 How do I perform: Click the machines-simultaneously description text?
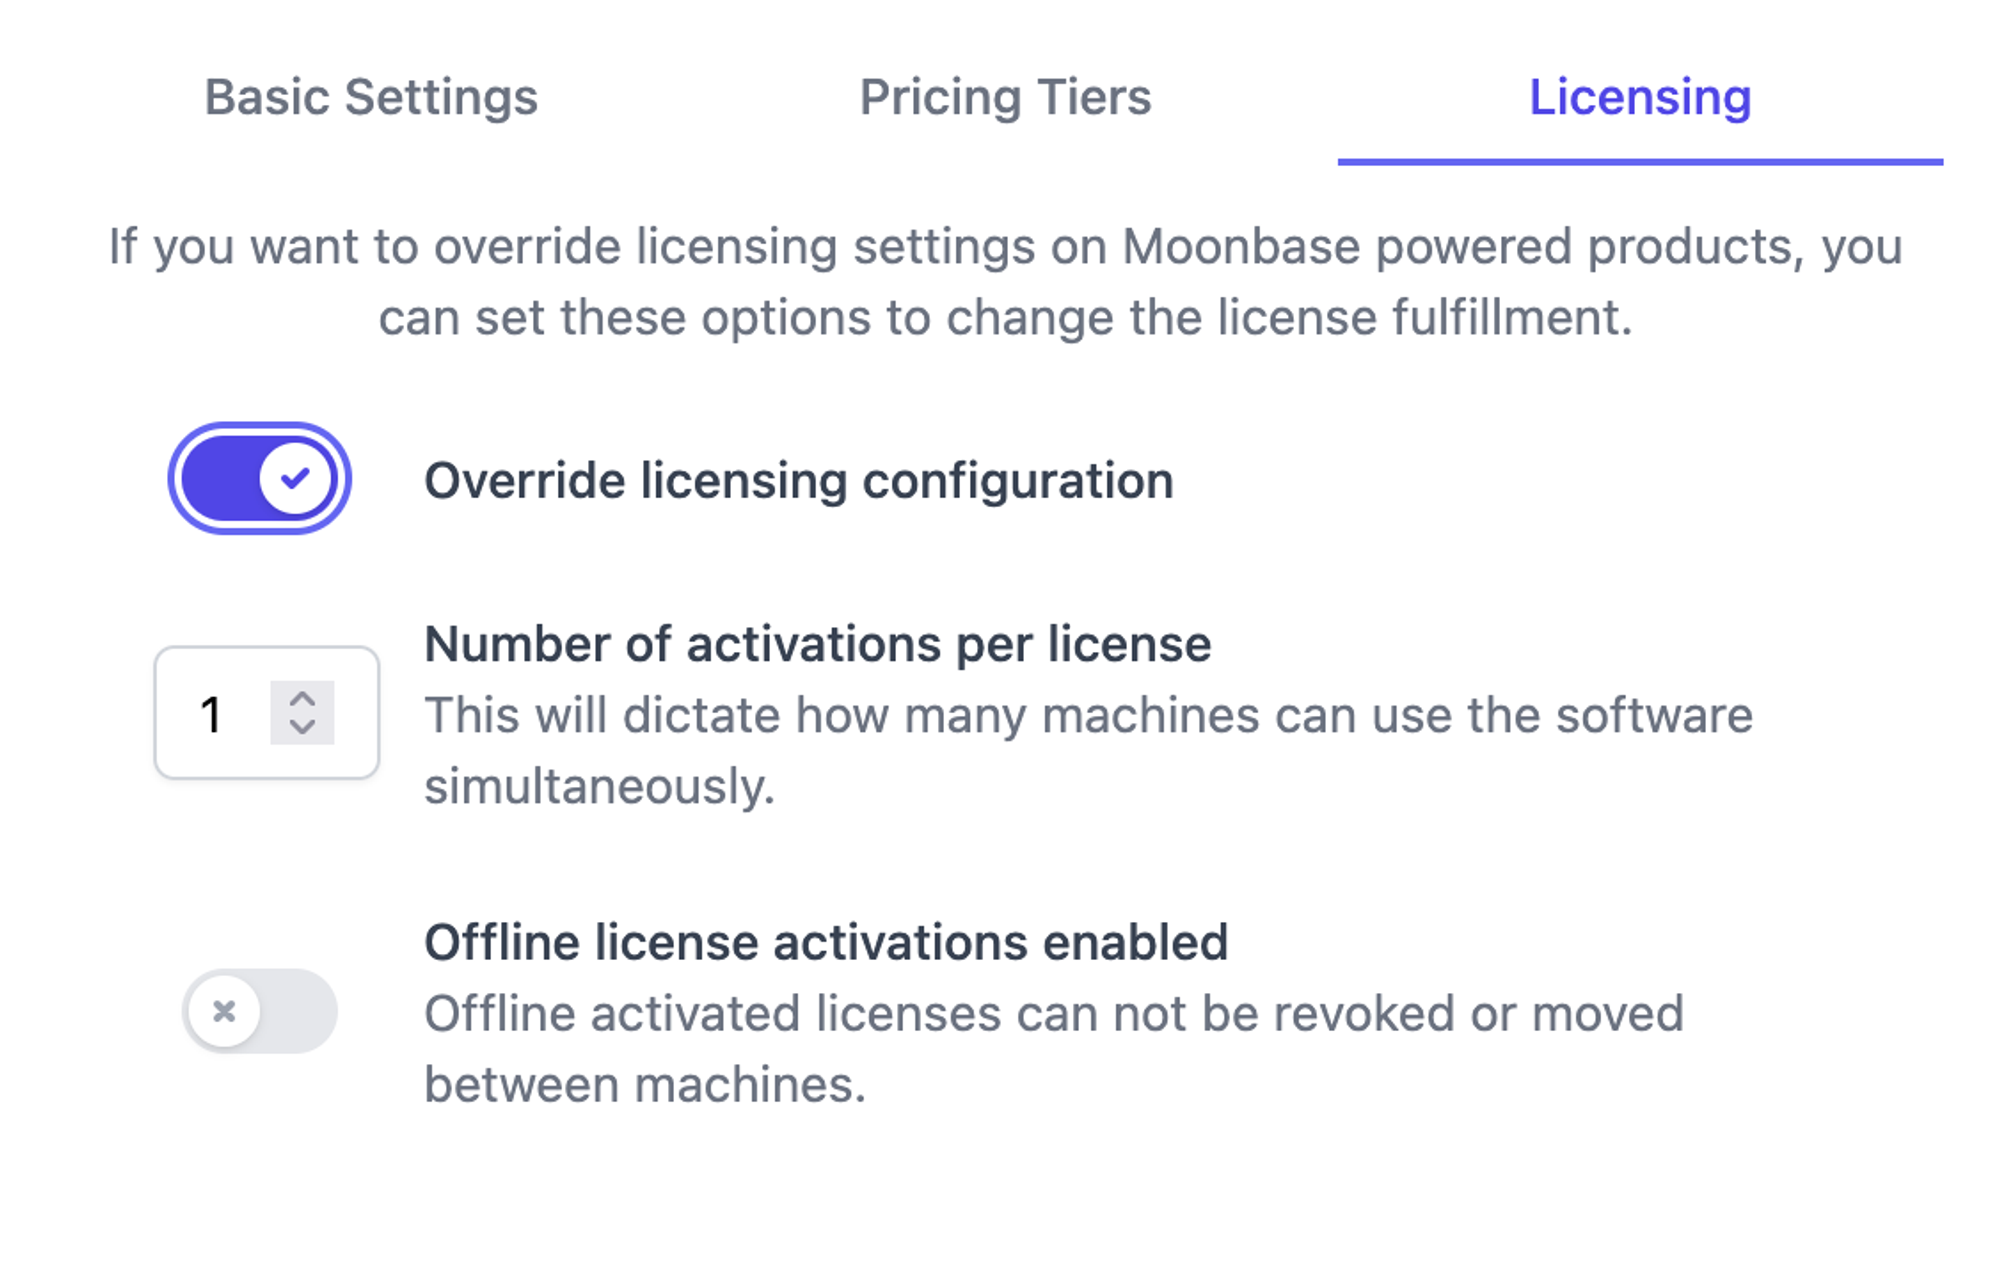[1088, 750]
